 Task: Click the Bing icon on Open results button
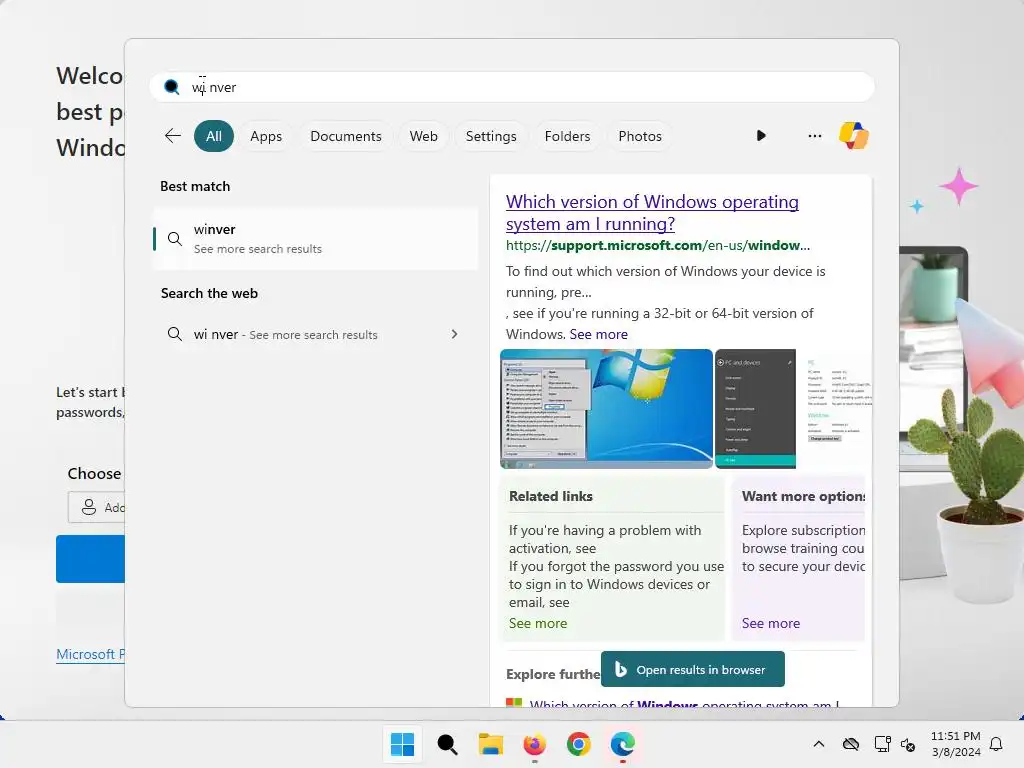click(620, 669)
